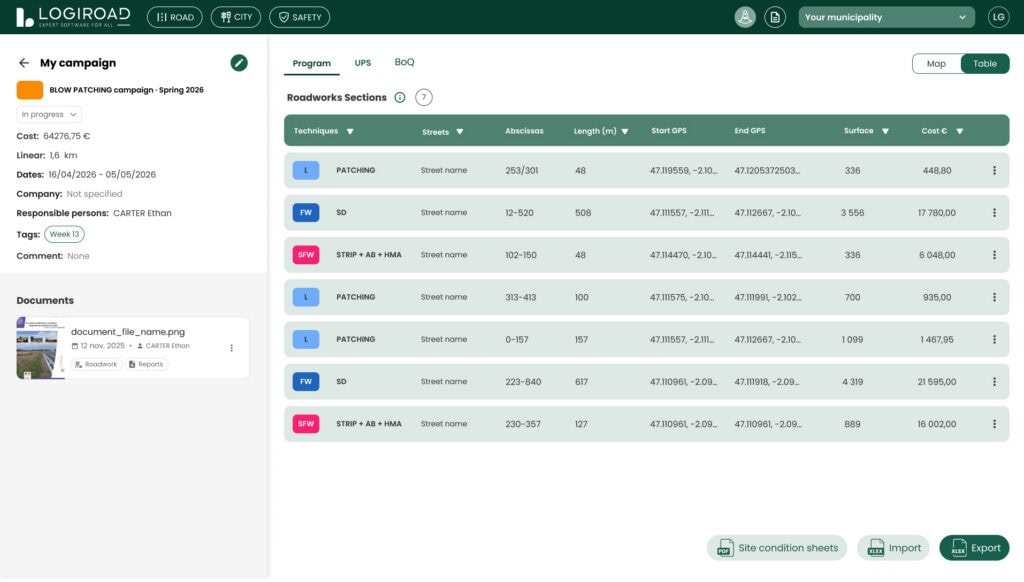This screenshot has width=1024, height=582.
Task: Open document_file_name.png options menu
Action: tap(231, 348)
